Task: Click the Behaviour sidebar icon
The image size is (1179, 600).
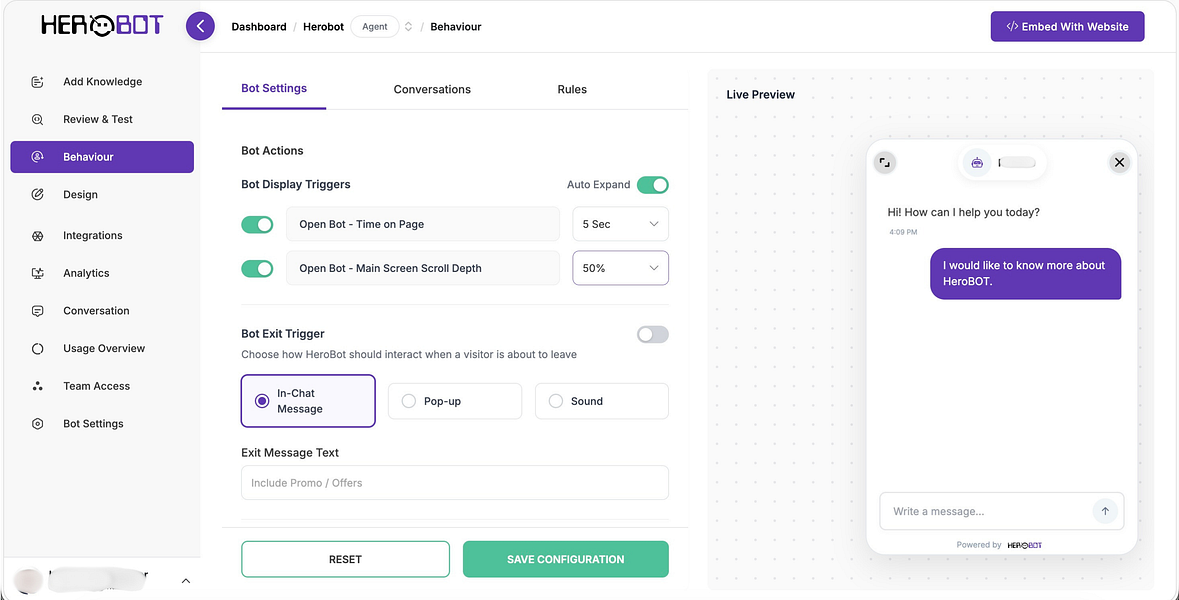Action: coord(38,157)
